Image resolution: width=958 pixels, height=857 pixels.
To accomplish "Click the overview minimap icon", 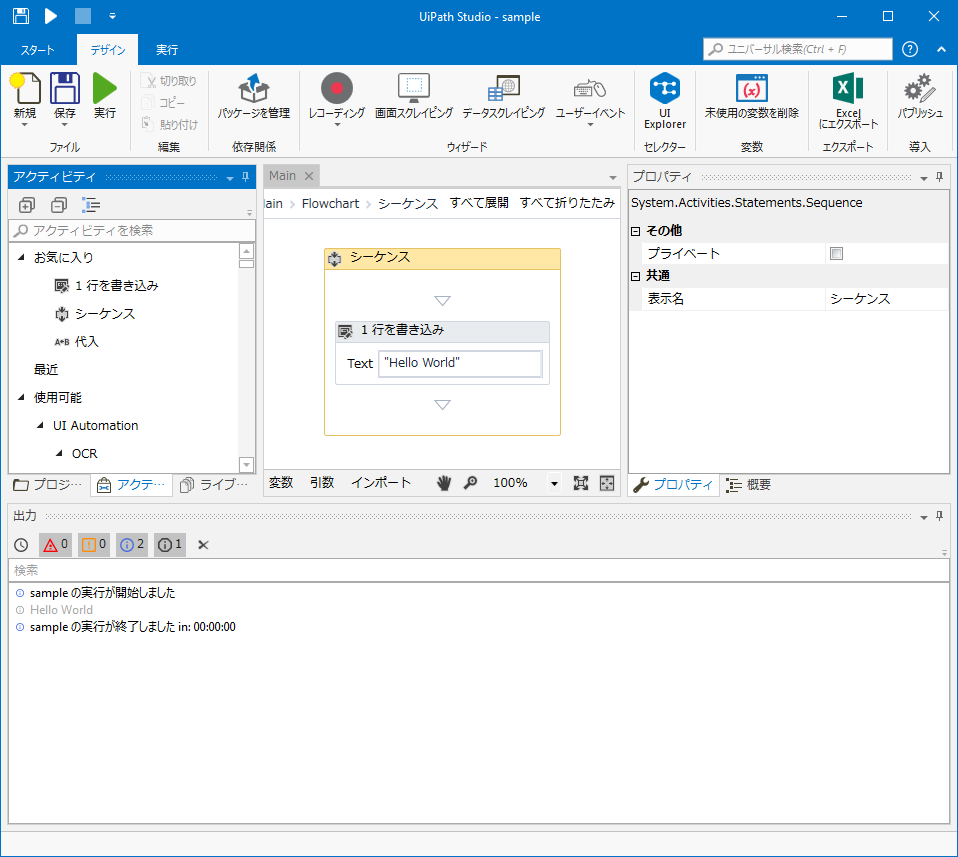I will click(607, 483).
